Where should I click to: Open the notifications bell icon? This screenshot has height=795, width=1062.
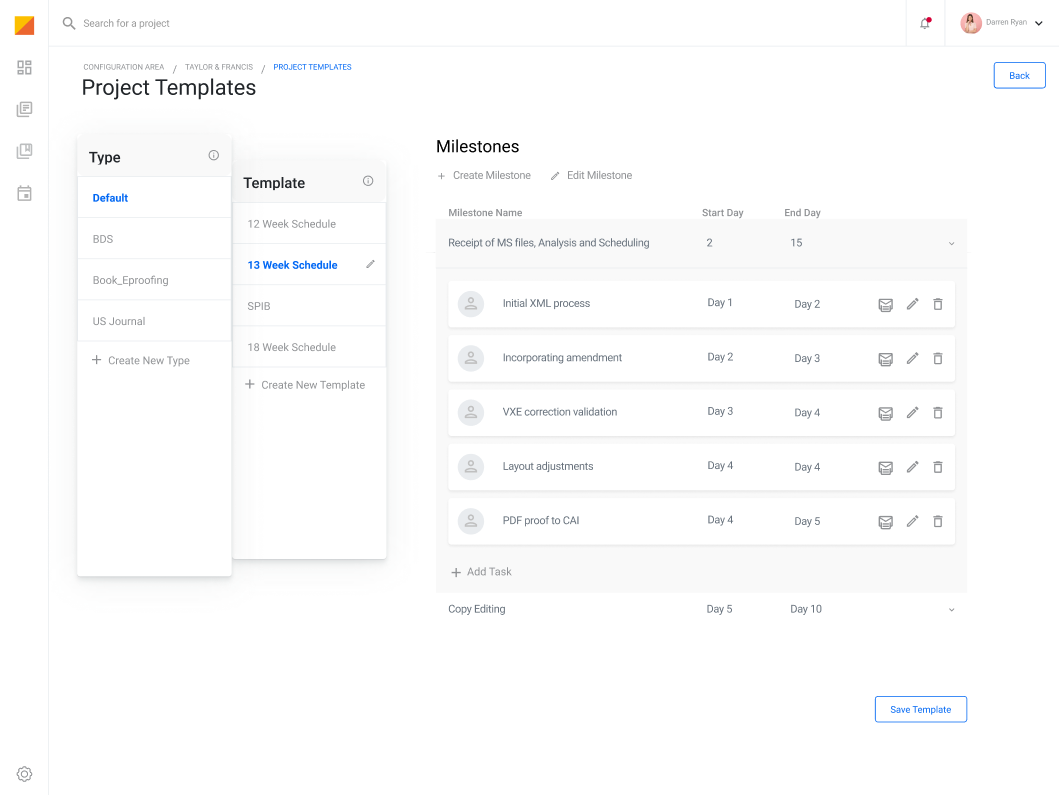pos(924,23)
